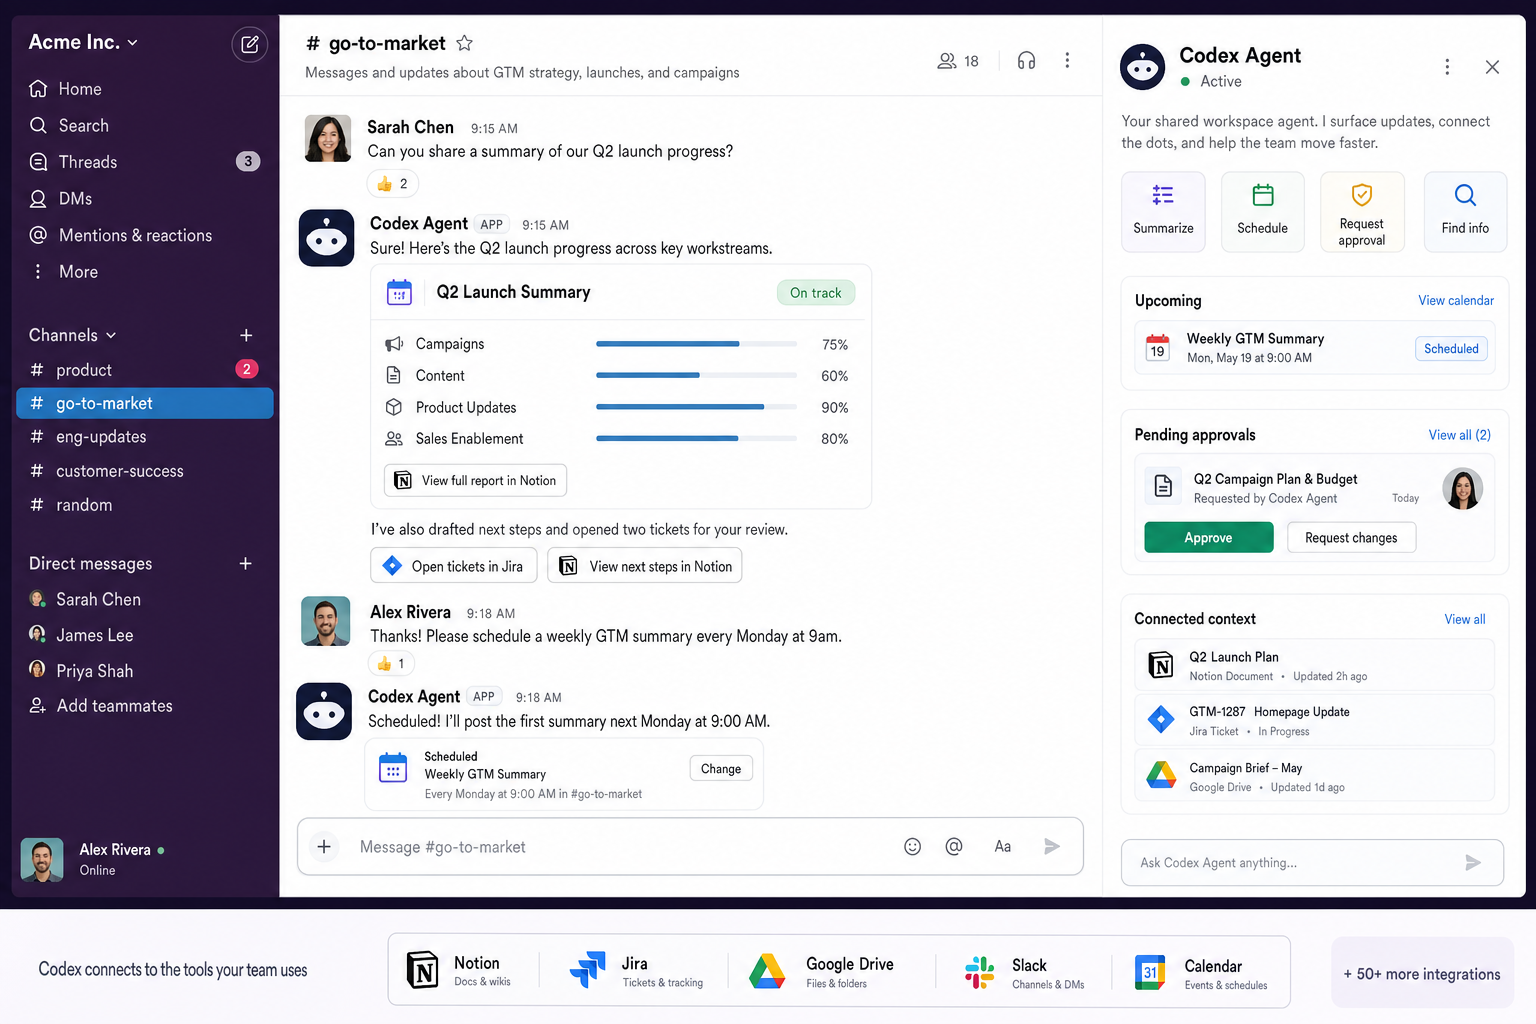Image resolution: width=1536 pixels, height=1024 pixels.
Task: Open Codex Agent panel options menu
Action: [x=1447, y=66]
